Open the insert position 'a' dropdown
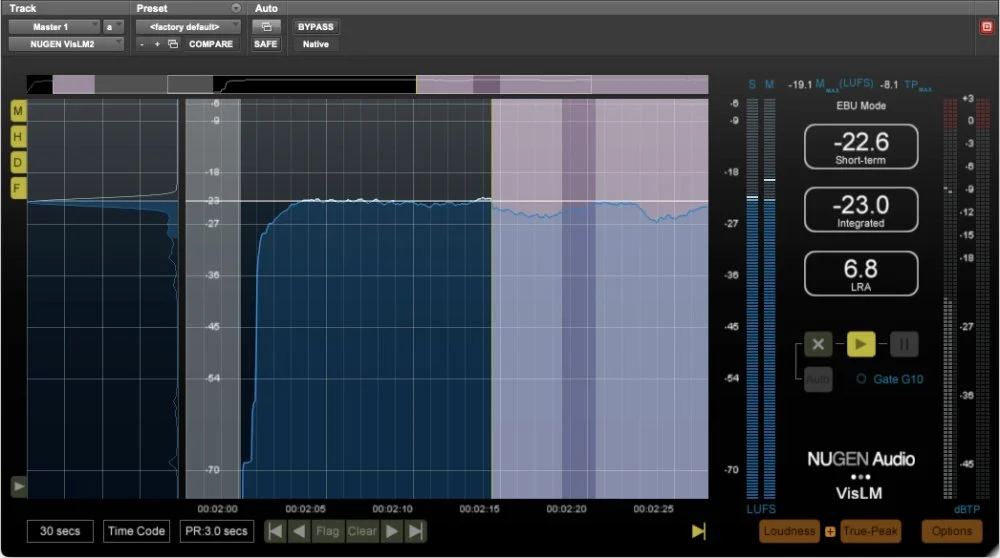The width and height of the screenshot is (1000, 558). [113, 27]
